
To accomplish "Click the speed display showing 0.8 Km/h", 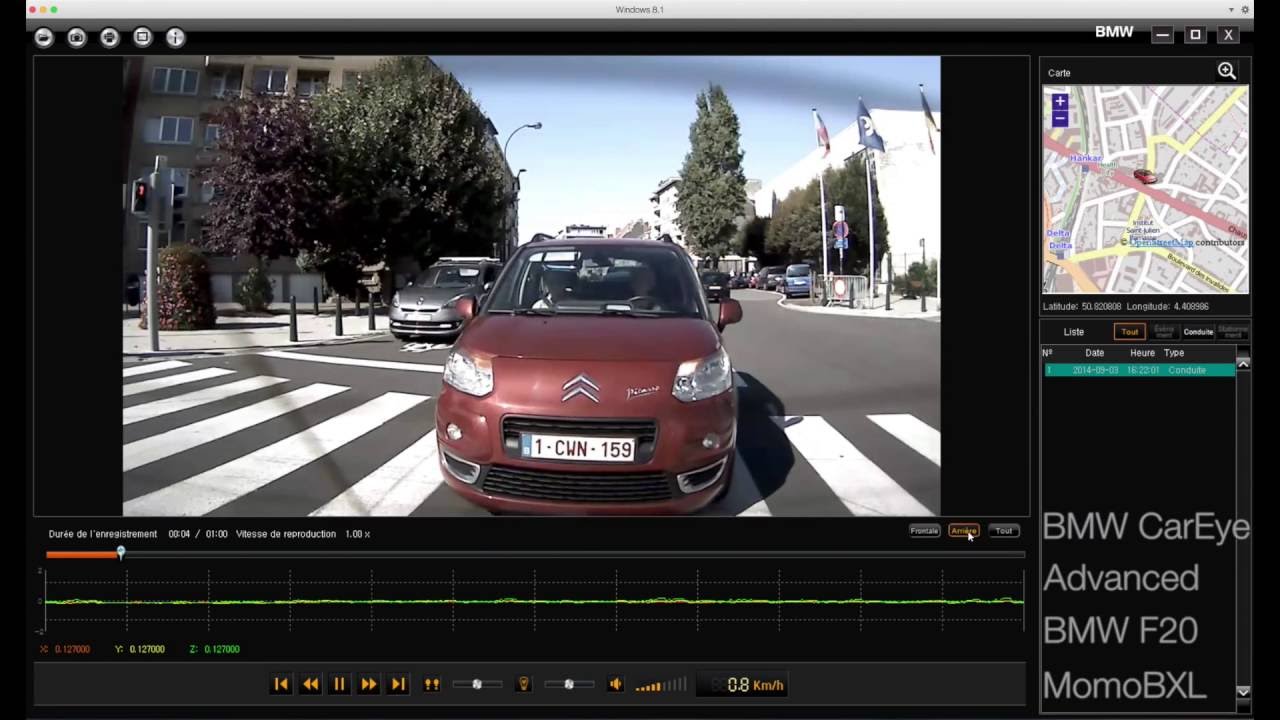I will 741,685.
